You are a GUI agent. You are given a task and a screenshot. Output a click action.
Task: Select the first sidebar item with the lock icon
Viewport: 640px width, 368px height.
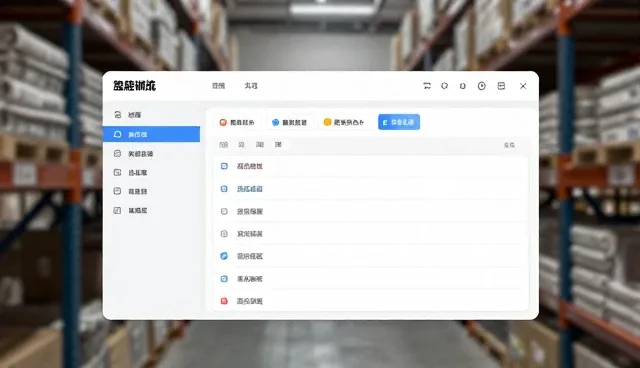tap(151, 115)
